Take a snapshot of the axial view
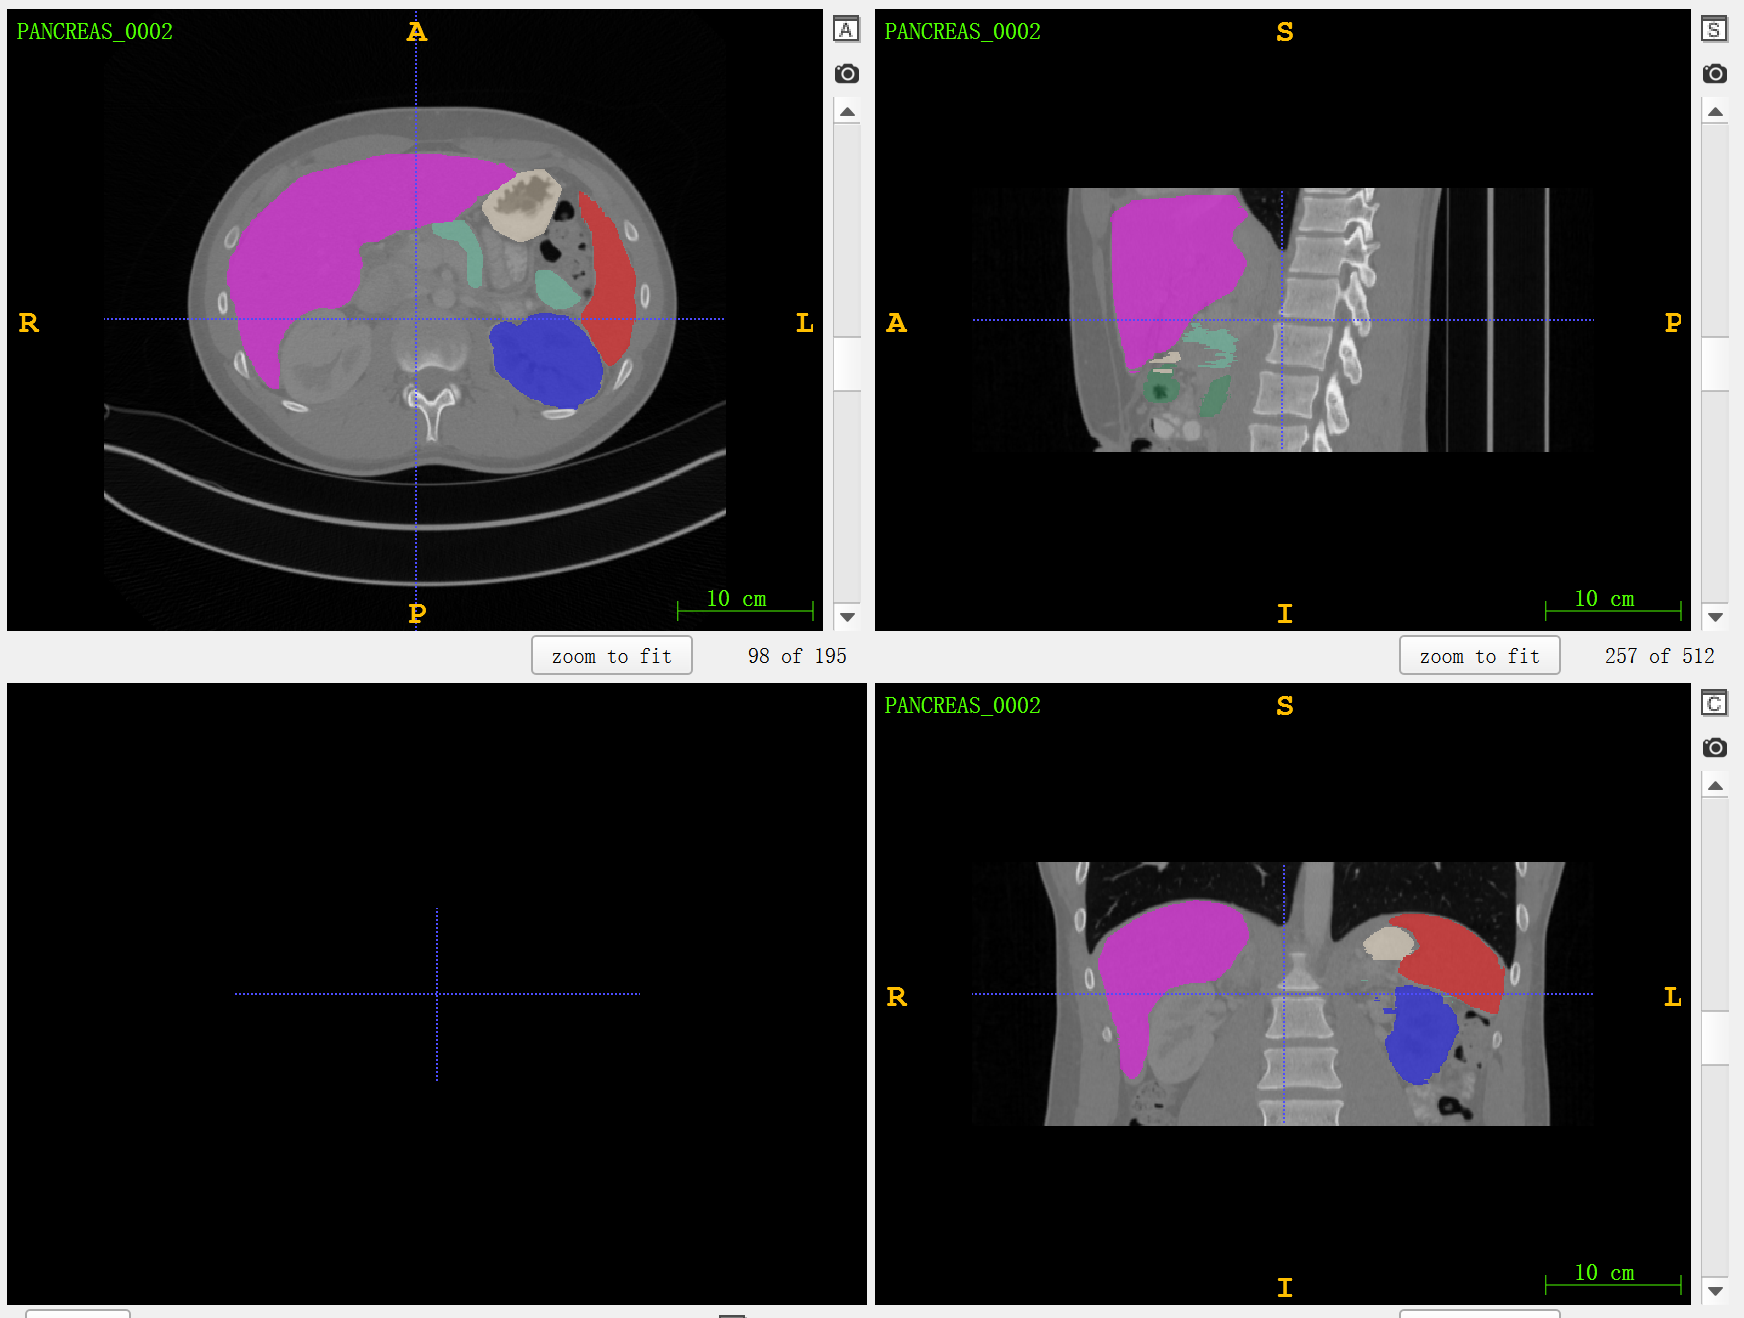 click(x=846, y=73)
